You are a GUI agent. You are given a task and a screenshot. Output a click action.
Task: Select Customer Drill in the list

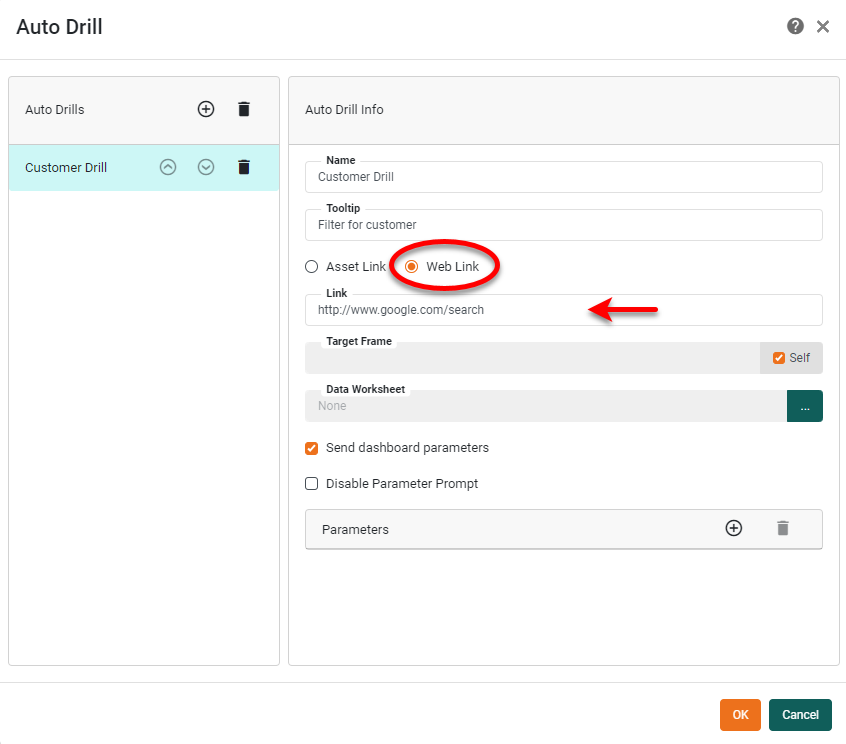(66, 168)
